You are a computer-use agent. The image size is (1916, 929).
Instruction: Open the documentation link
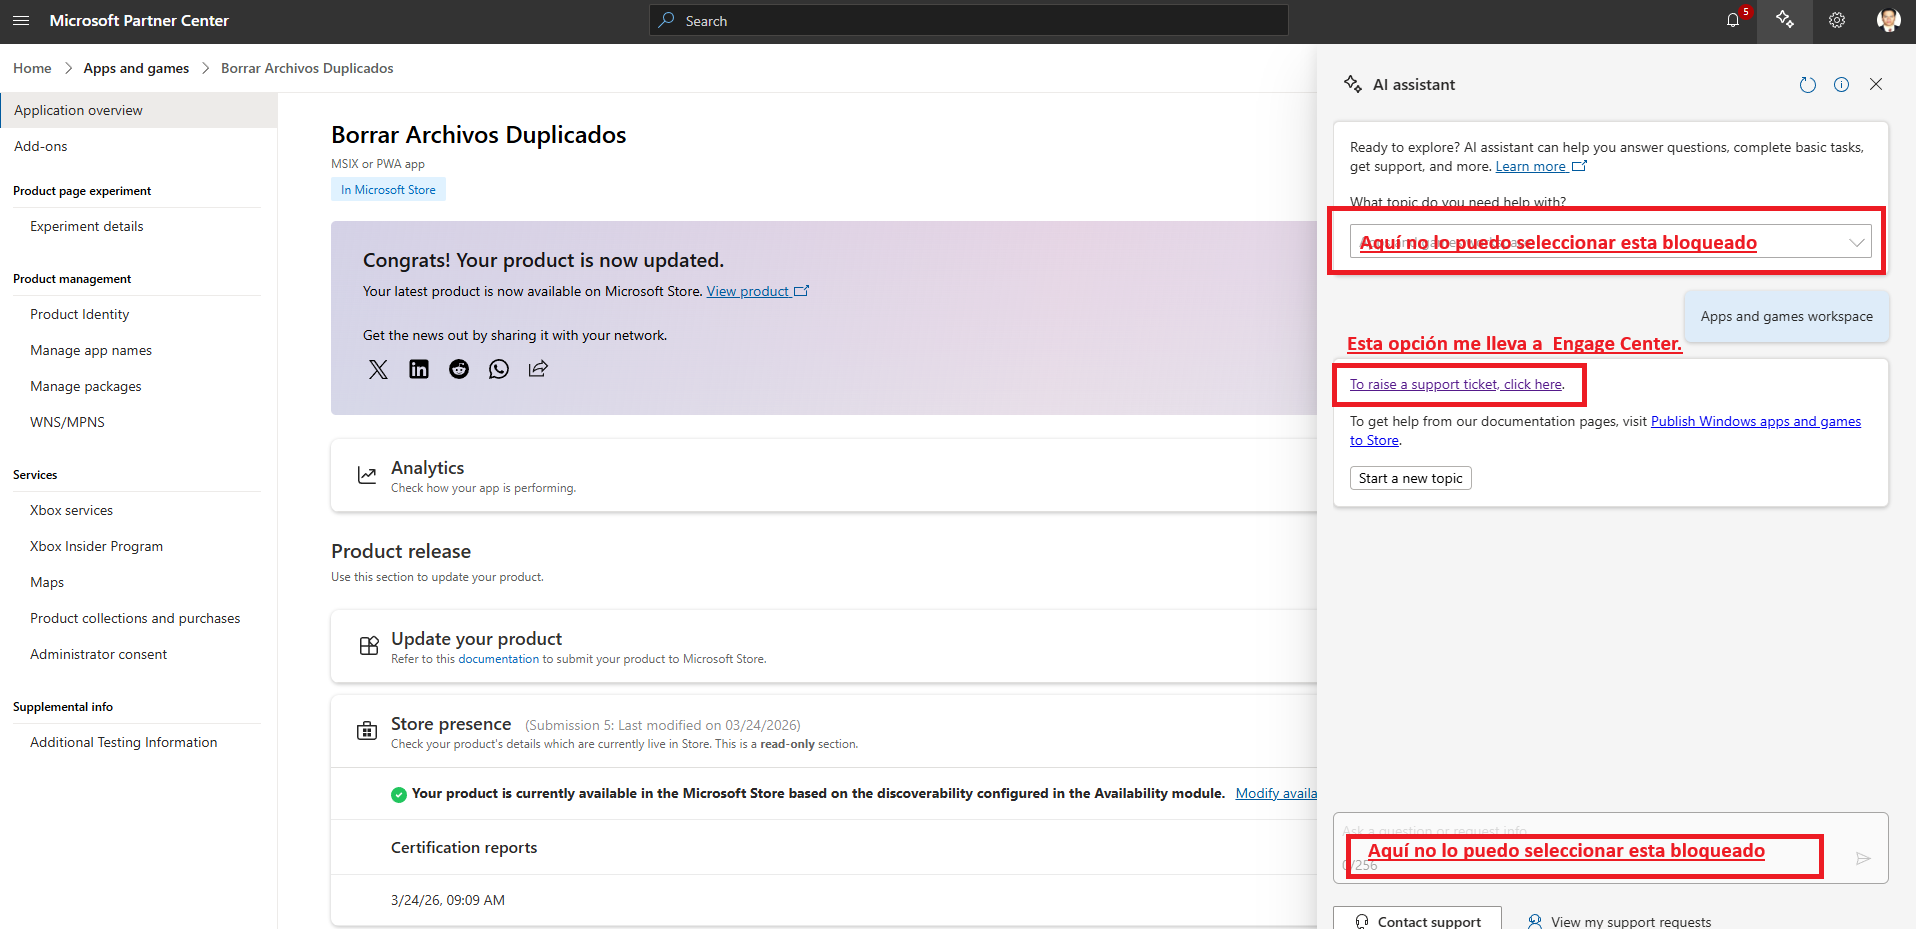tap(498, 659)
